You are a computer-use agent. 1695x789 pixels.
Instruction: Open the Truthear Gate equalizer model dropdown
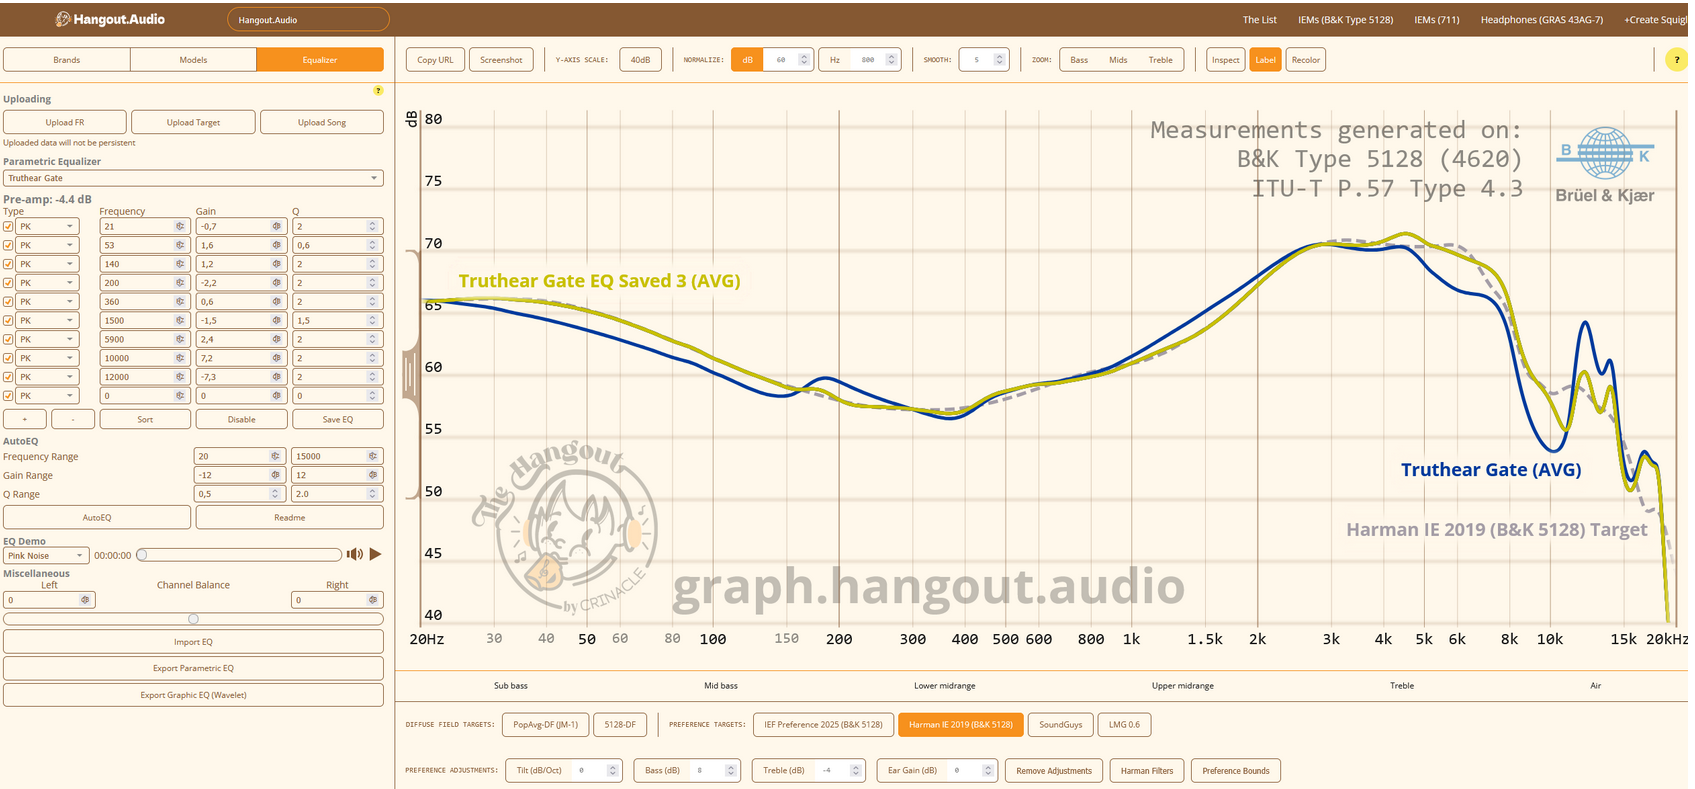[193, 178]
